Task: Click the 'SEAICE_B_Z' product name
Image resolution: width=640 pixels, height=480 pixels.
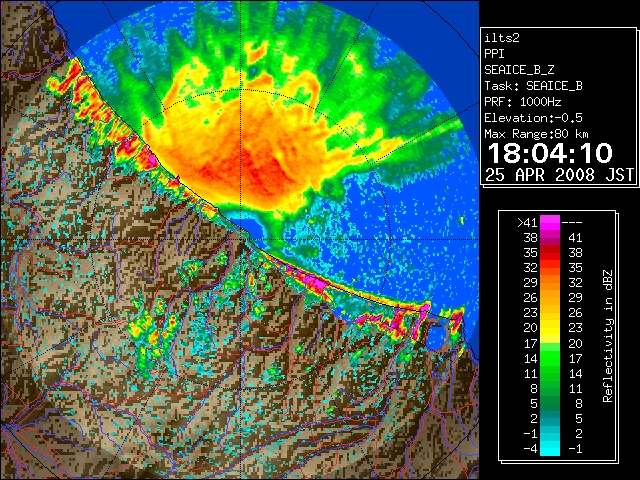Action: (x=519, y=70)
